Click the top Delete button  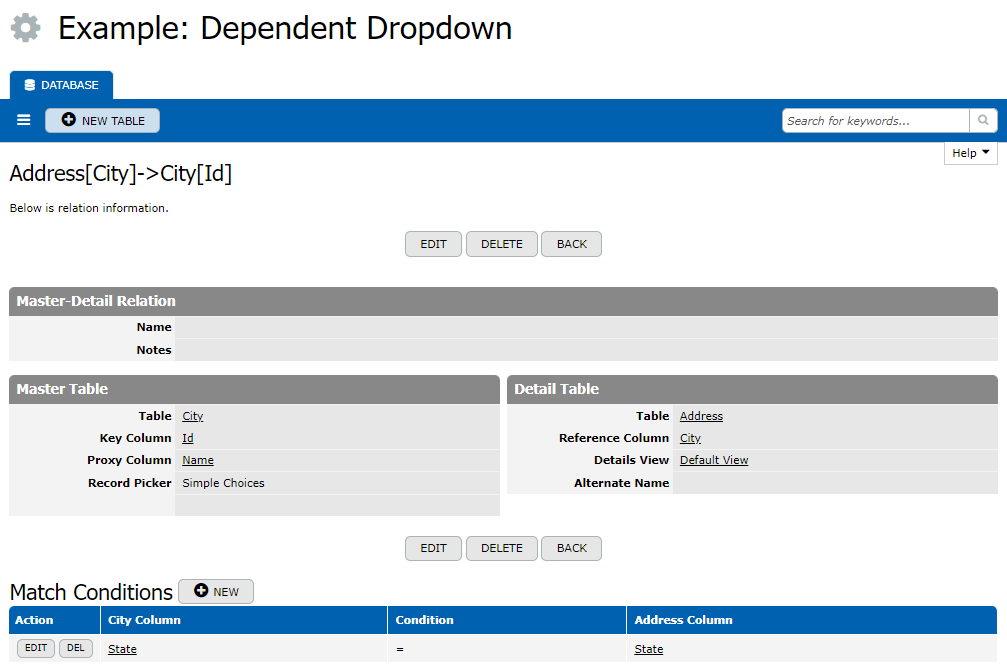[501, 244]
